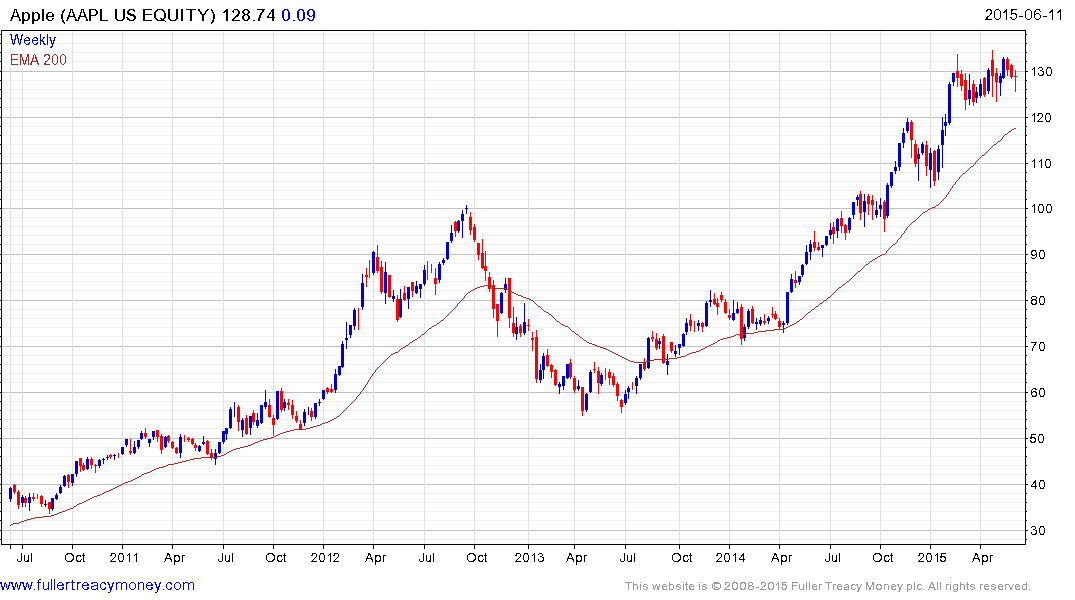1075x600 pixels.
Task: Open the www.fullertreacymoney.com link
Action: point(97,586)
